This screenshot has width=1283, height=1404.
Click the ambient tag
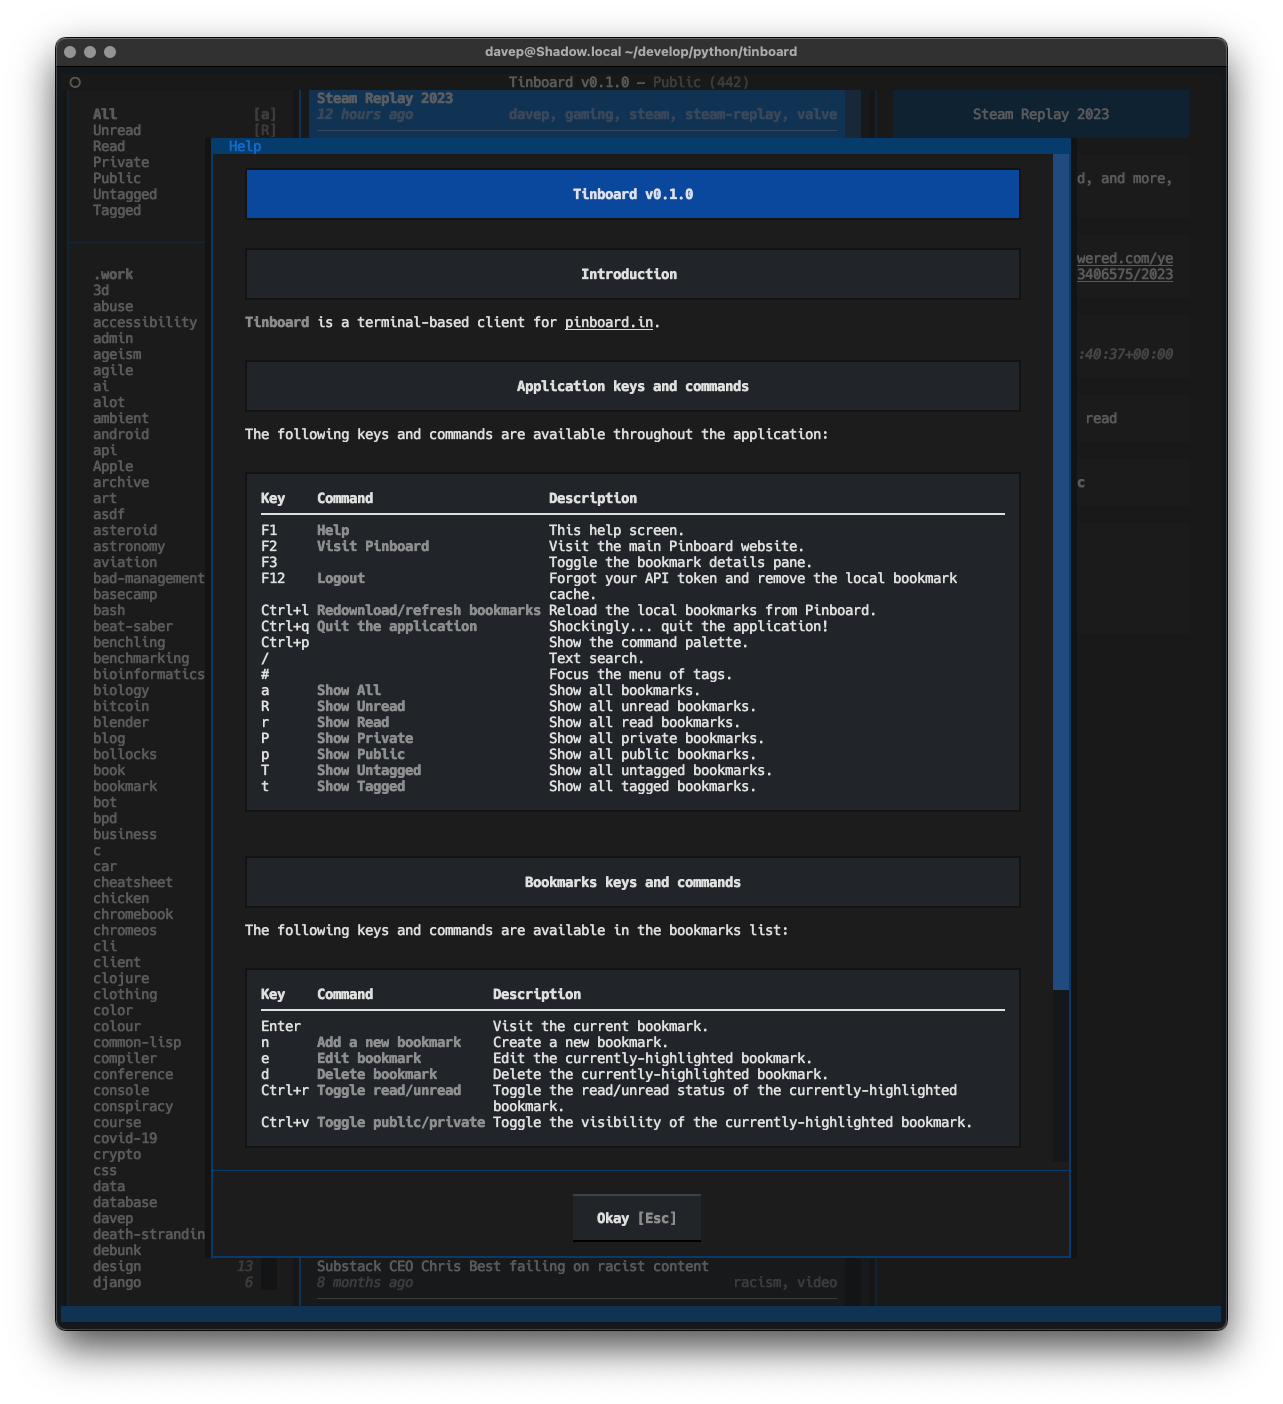point(121,418)
